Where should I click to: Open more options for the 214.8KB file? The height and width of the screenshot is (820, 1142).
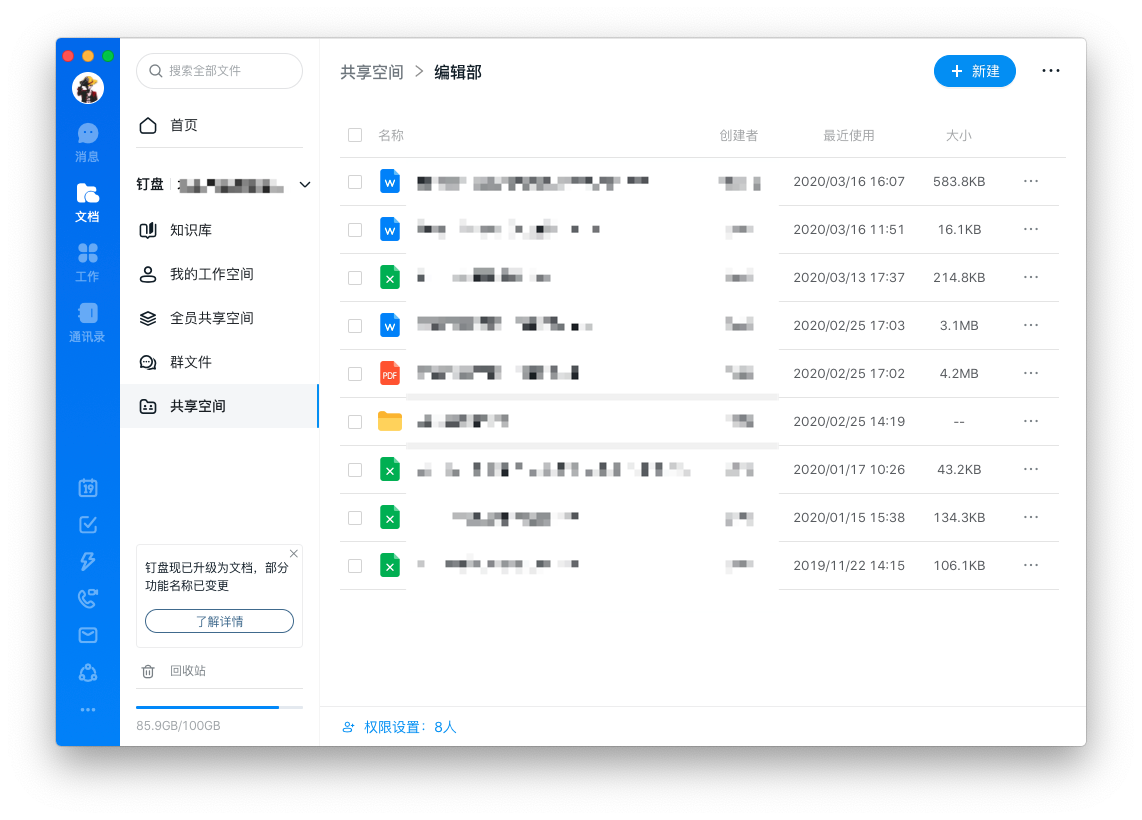(x=1031, y=277)
